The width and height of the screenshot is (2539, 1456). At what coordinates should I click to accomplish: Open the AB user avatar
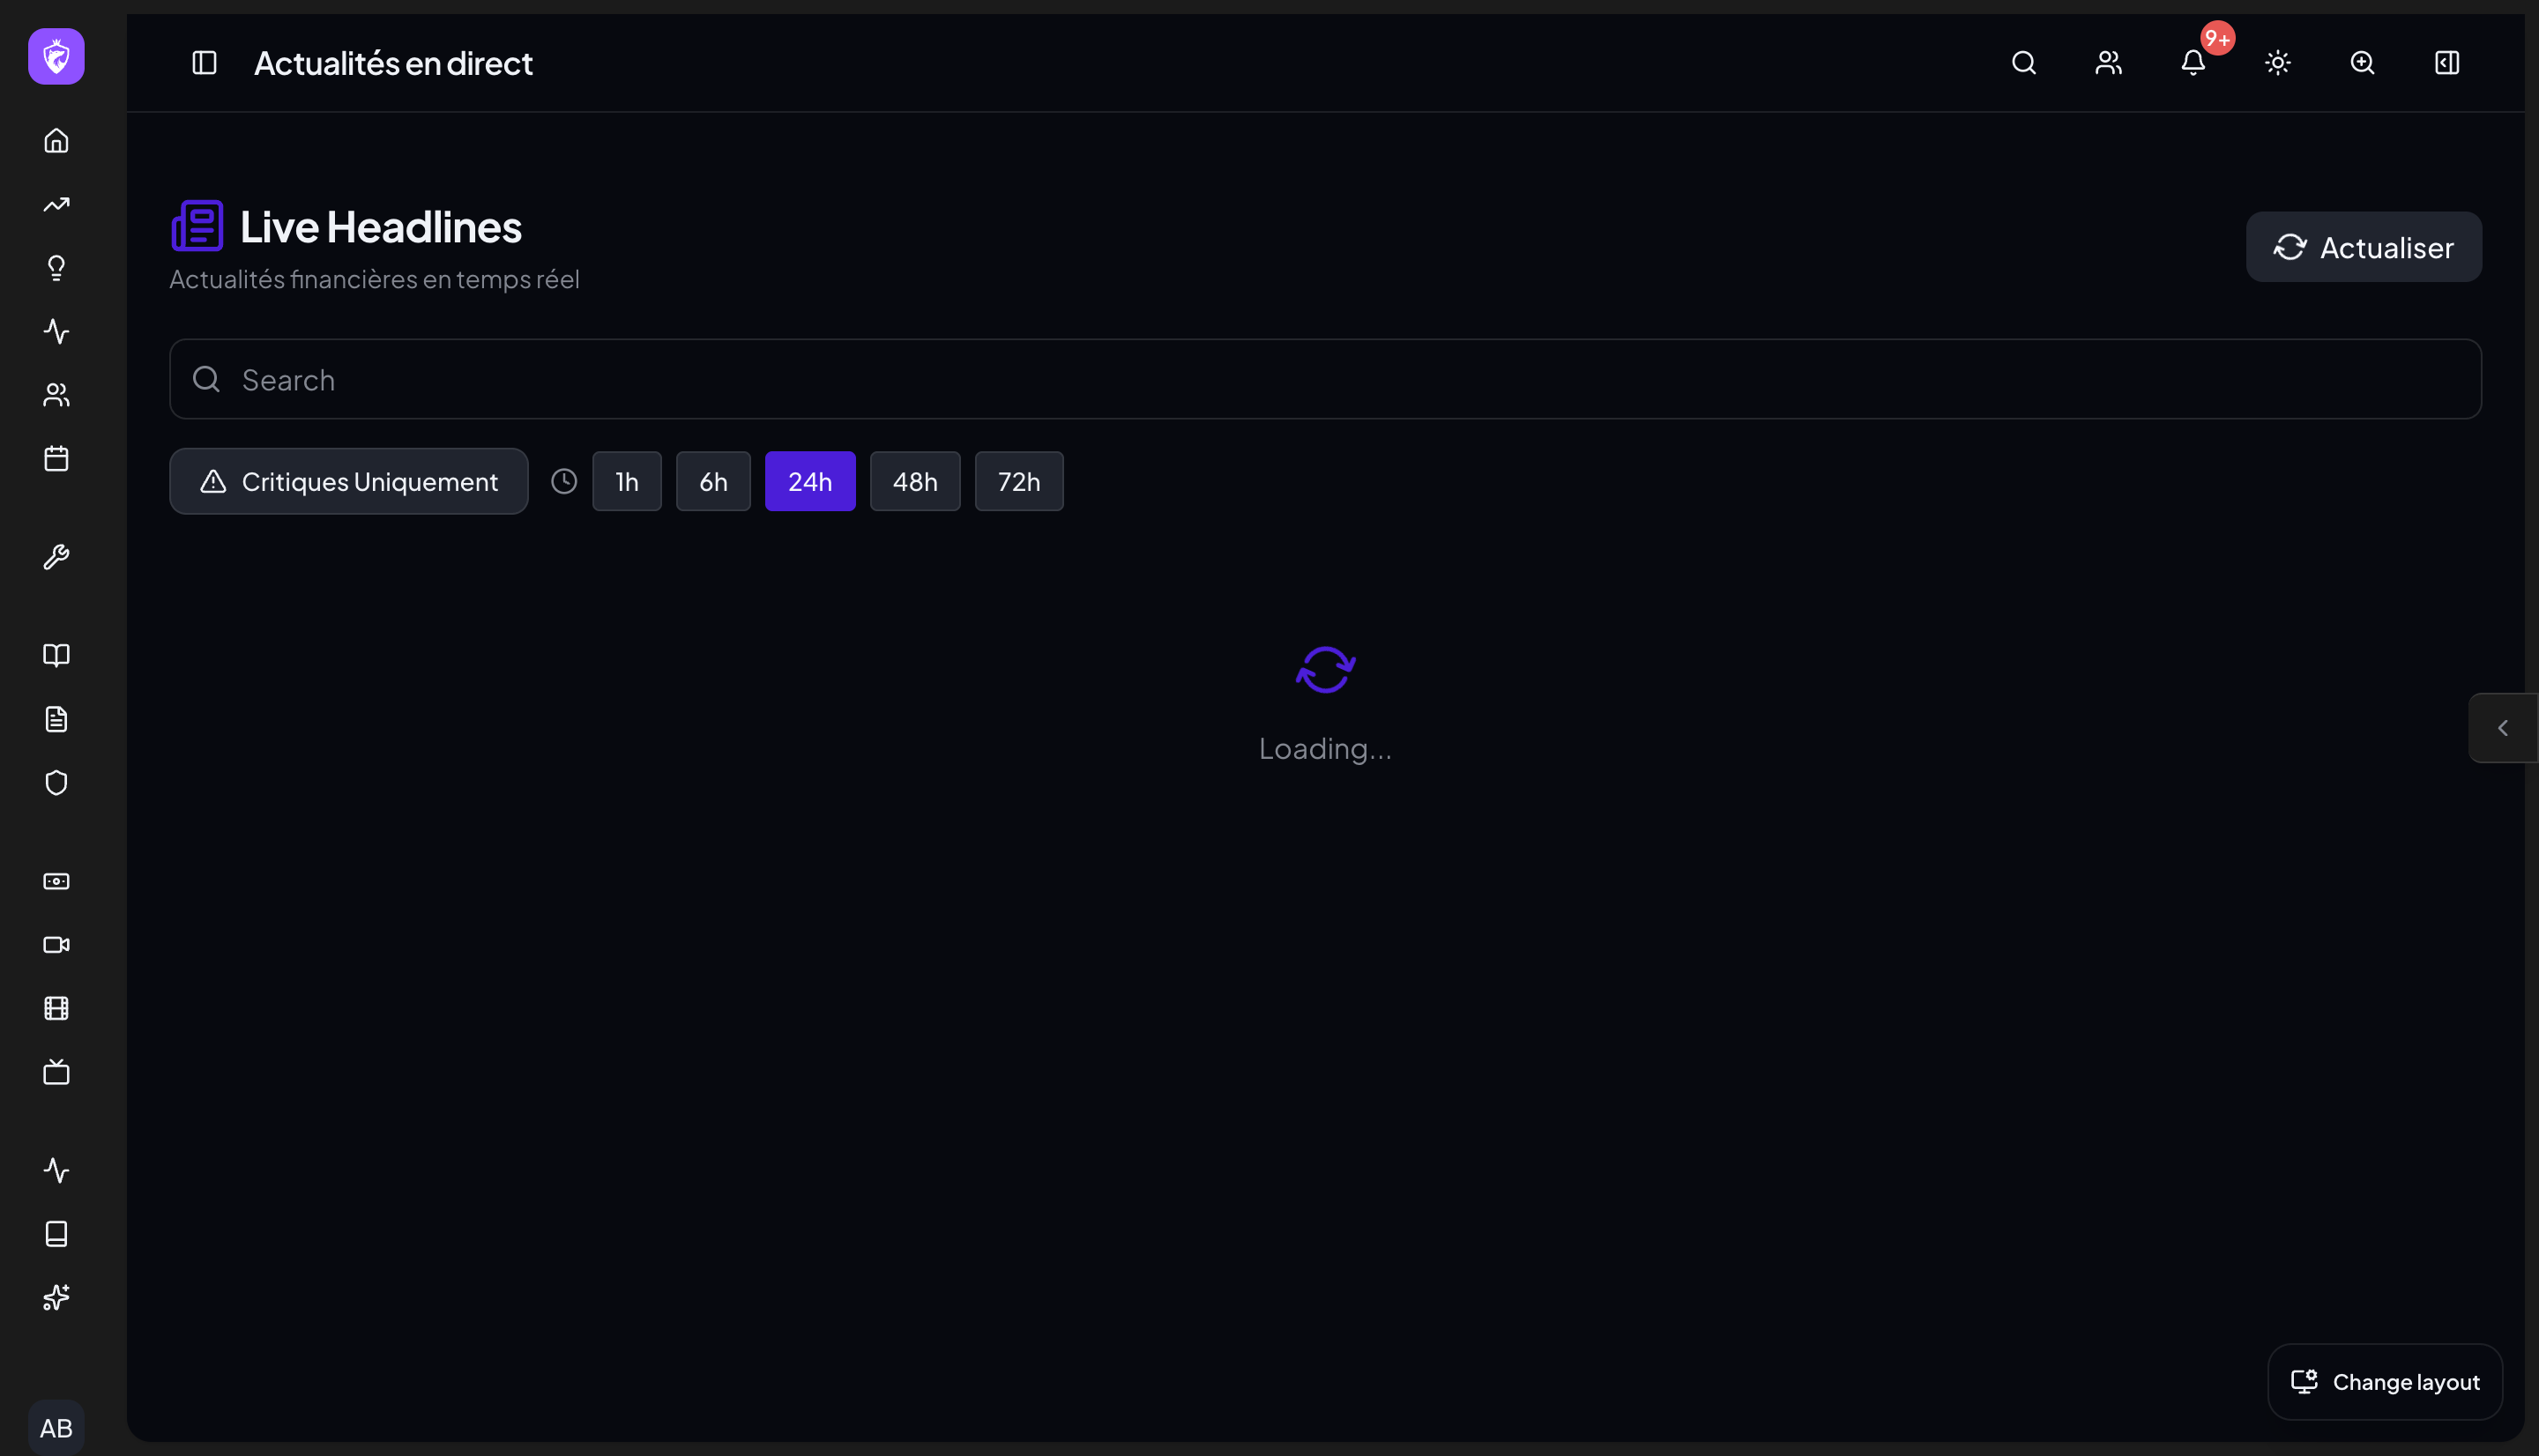coord(56,1428)
